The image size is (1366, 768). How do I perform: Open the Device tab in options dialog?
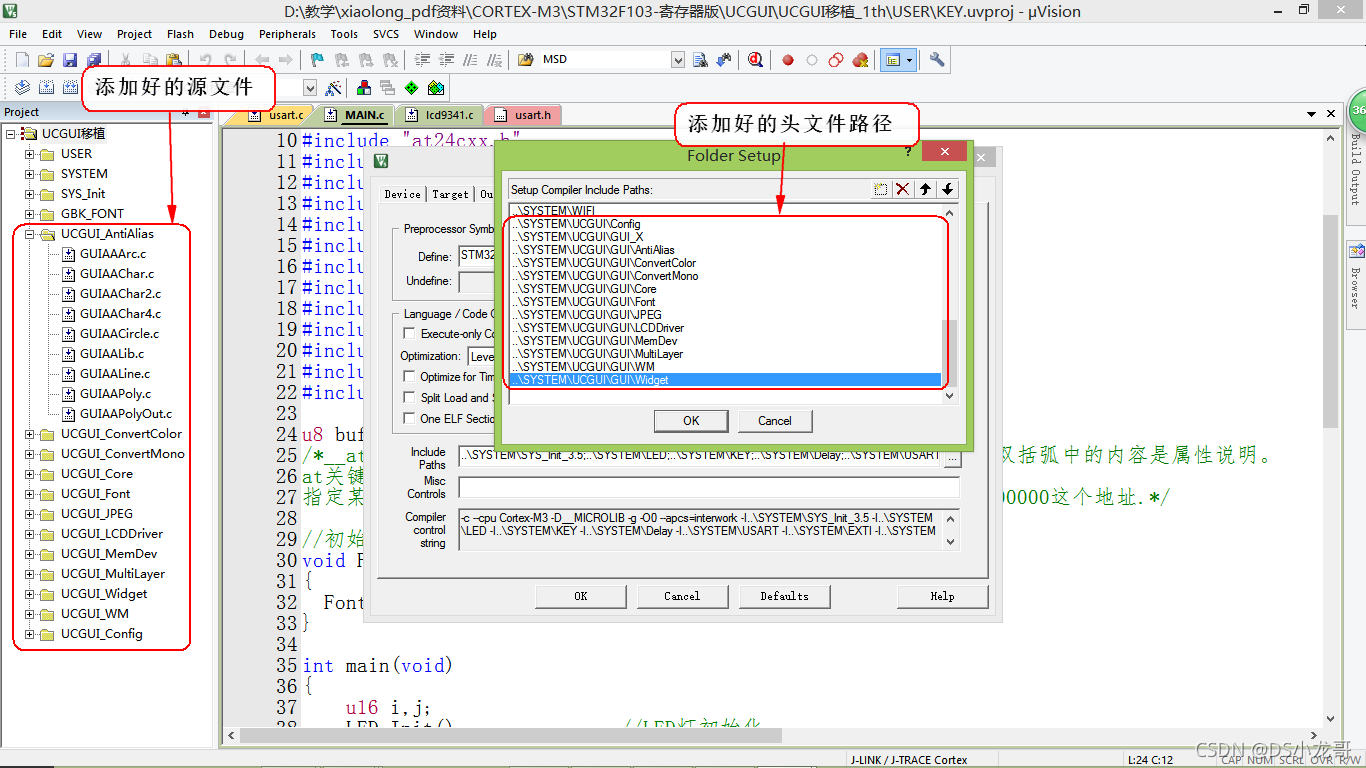click(x=402, y=194)
